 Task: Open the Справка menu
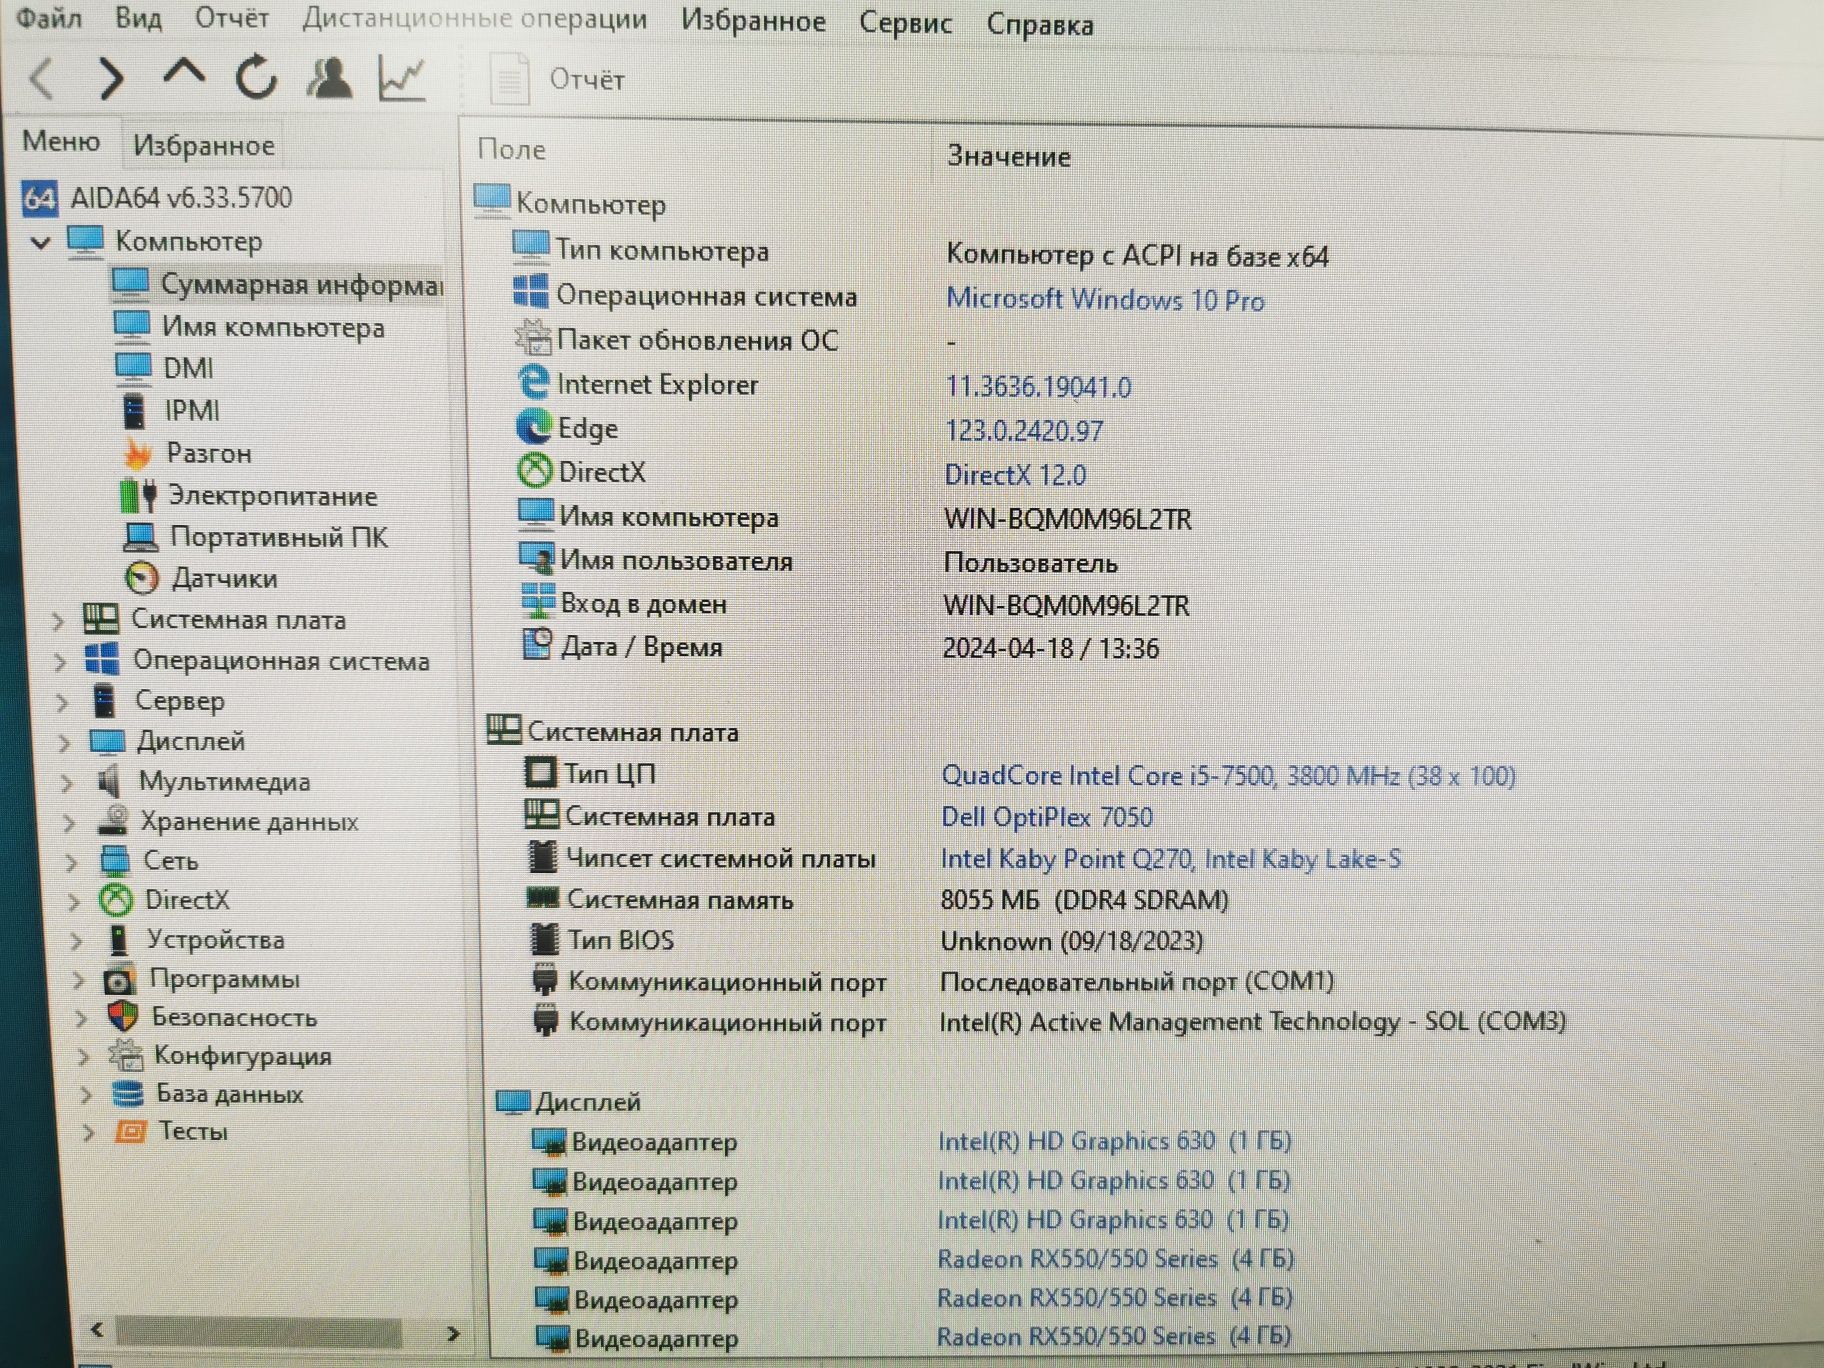click(1040, 25)
